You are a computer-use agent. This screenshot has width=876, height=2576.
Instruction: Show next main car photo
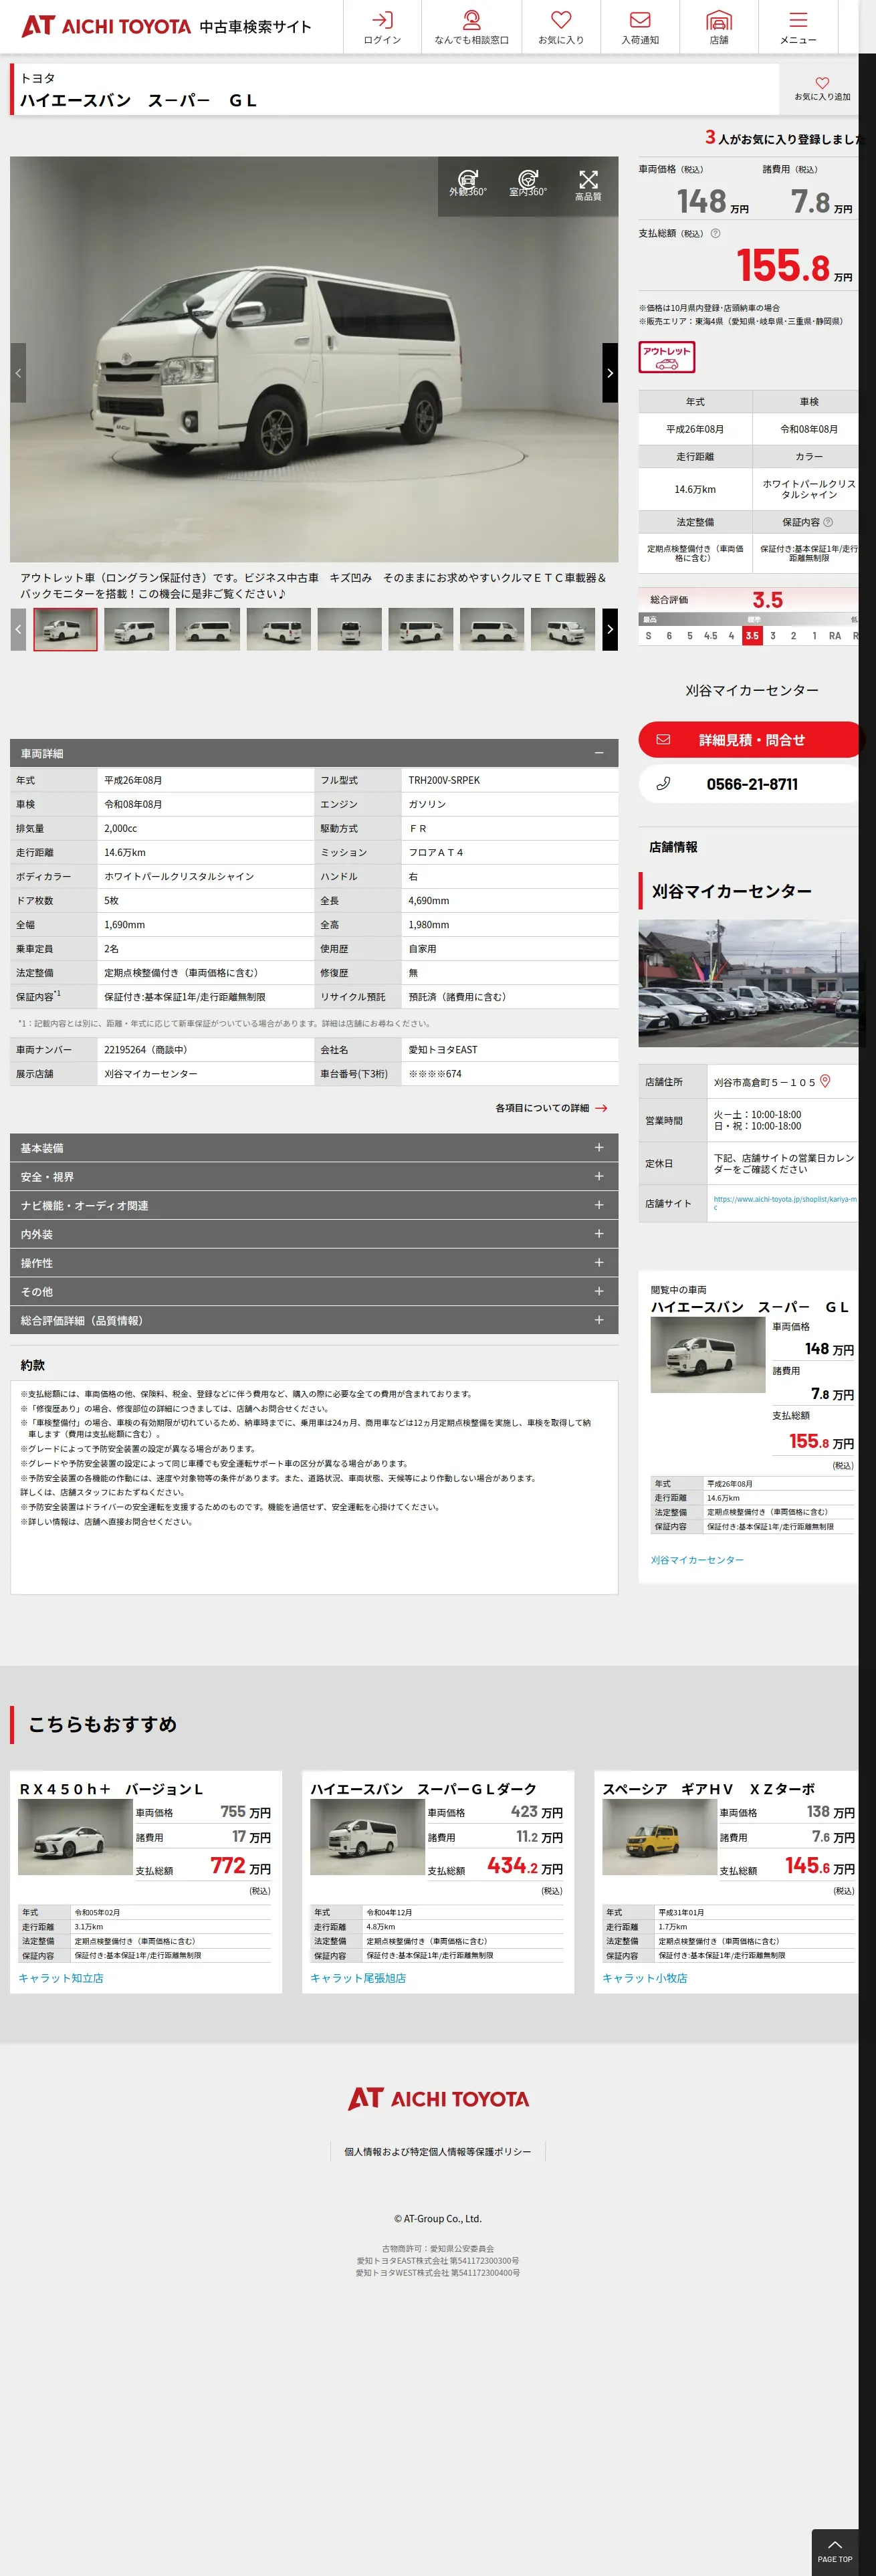click(x=610, y=373)
